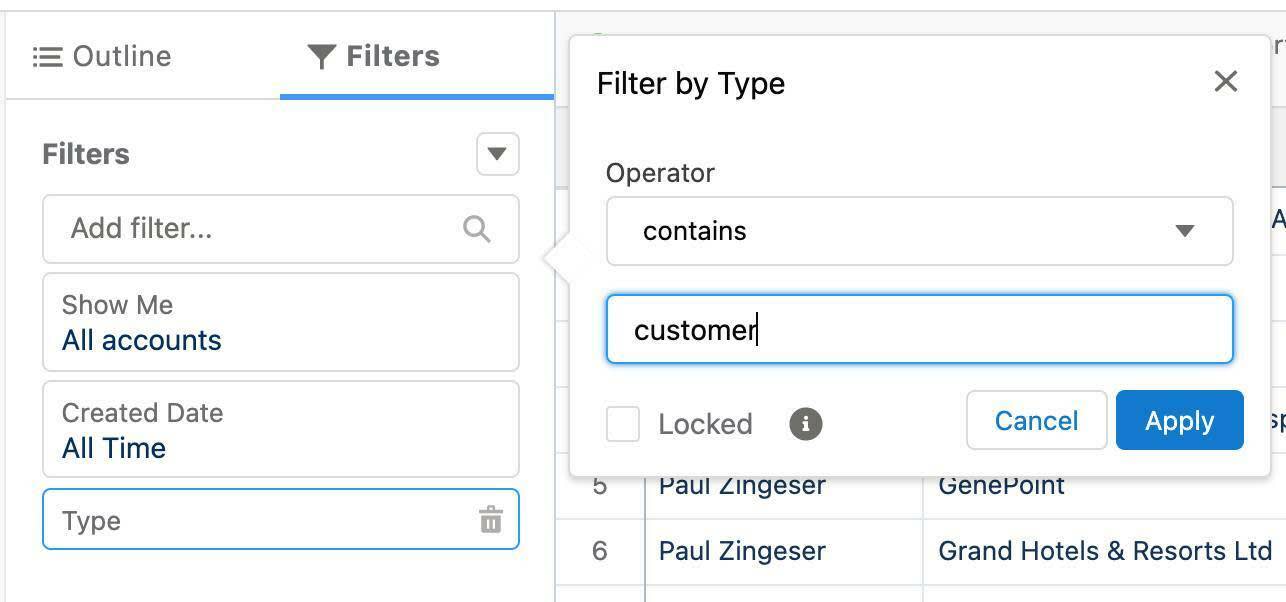Close the Filter by Type dialog with the X
The height and width of the screenshot is (602, 1286).
1227,81
